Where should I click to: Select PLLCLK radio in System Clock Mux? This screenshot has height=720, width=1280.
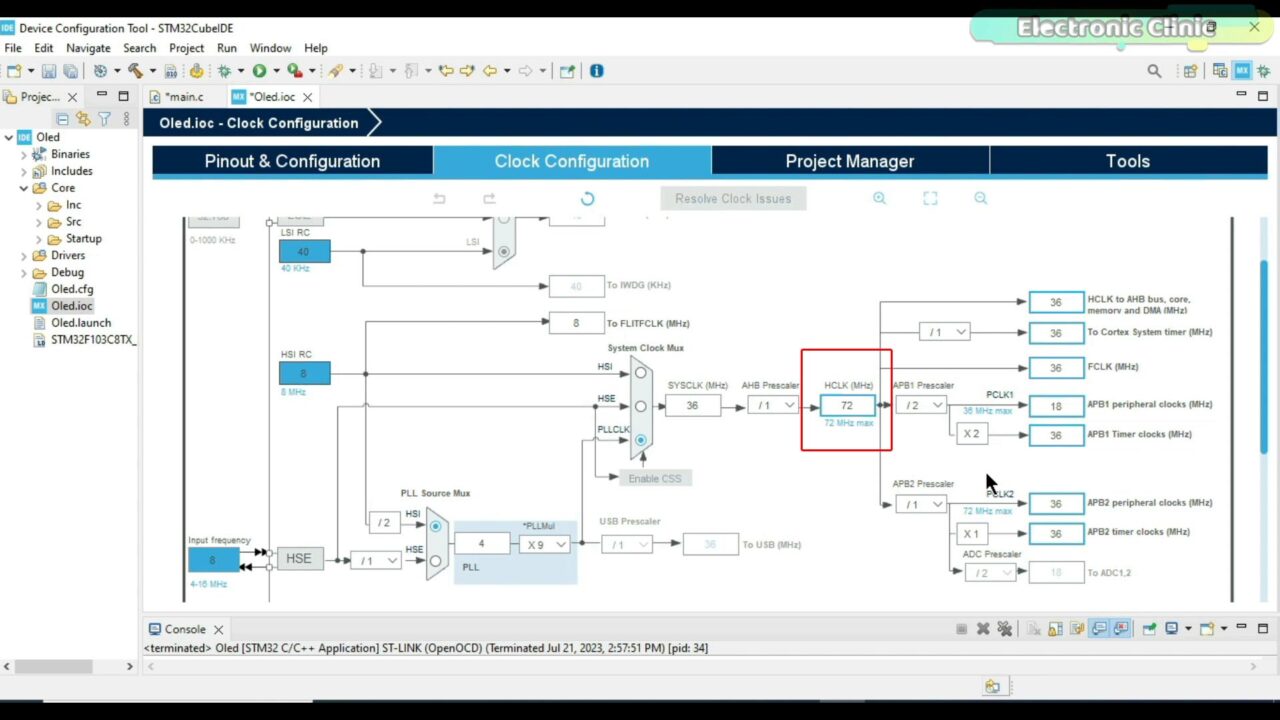tap(640, 439)
